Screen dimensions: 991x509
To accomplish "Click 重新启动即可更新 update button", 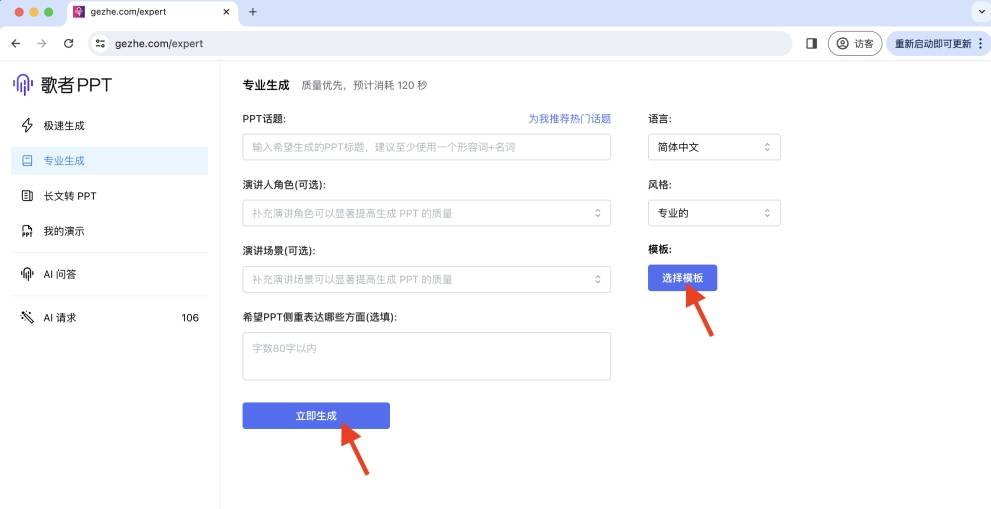I will click(937, 44).
